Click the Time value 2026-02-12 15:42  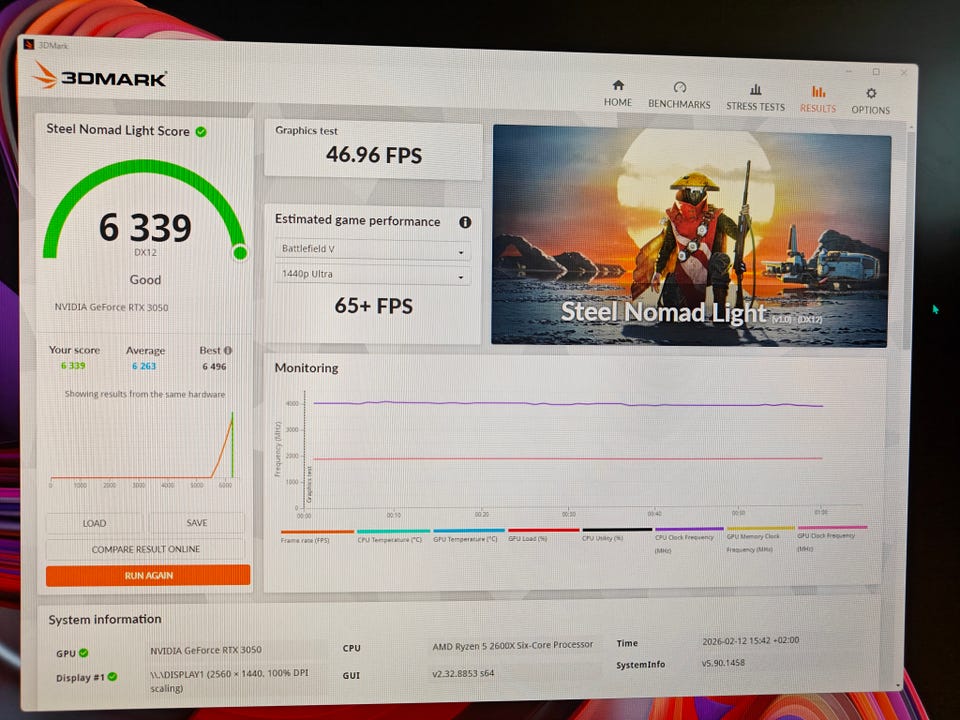(751, 640)
